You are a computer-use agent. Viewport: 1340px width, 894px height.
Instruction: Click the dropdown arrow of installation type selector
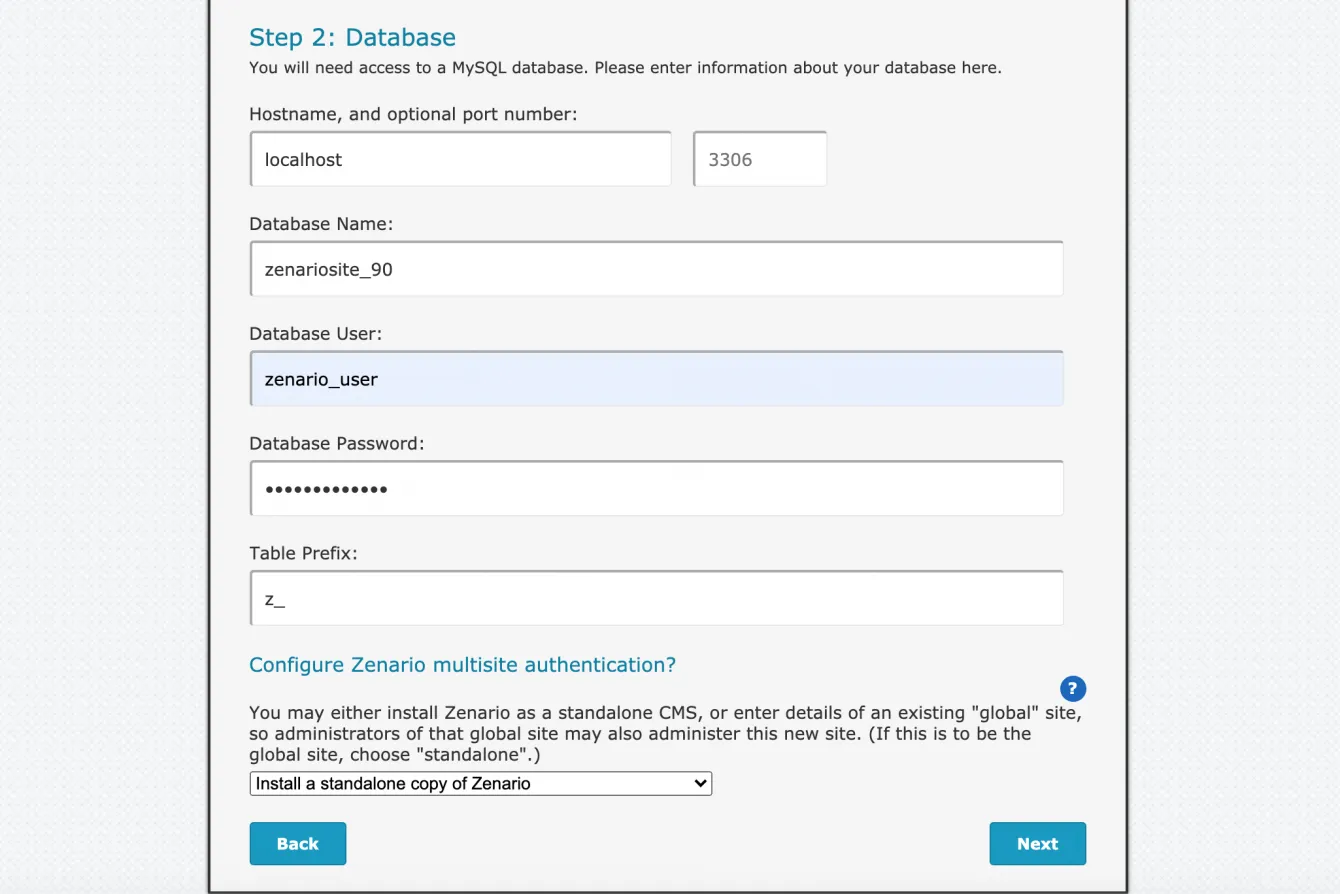700,784
